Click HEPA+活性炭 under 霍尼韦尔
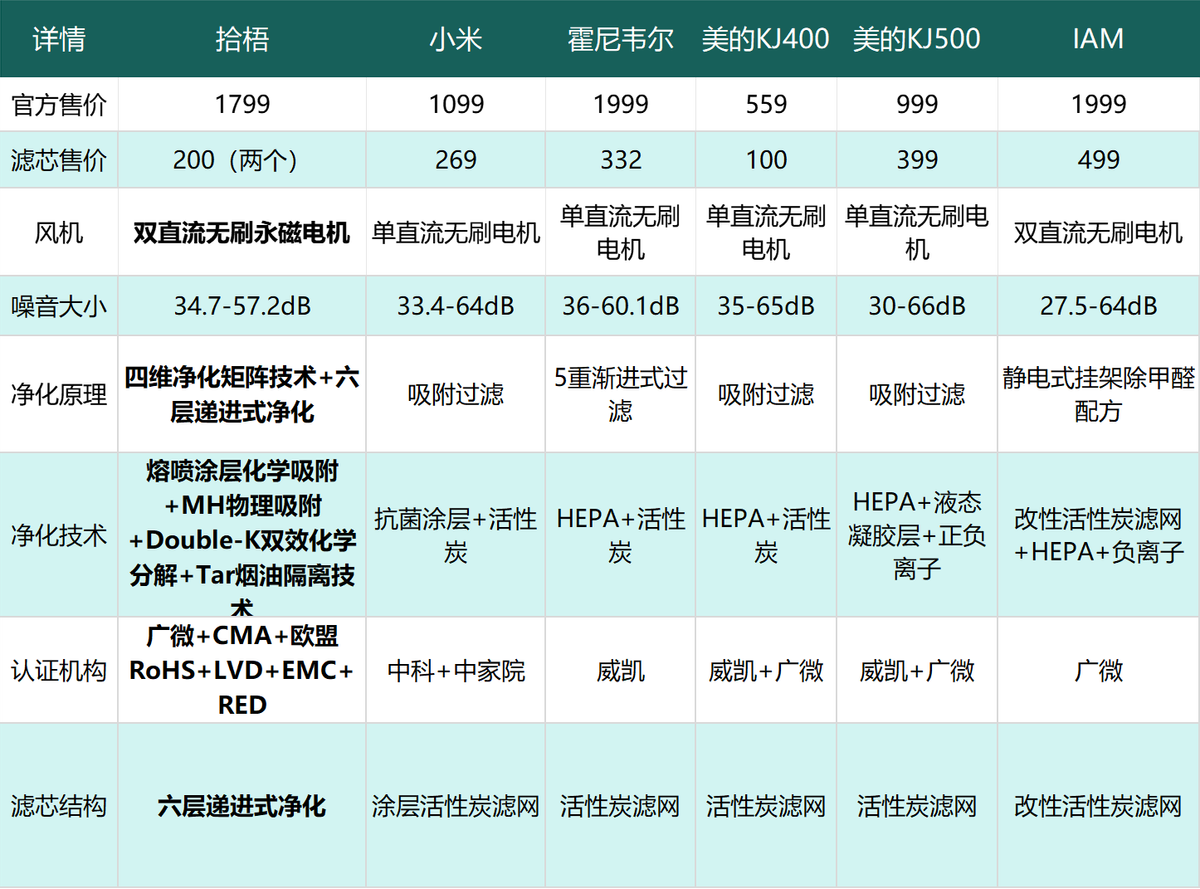 tap(620, 535)
